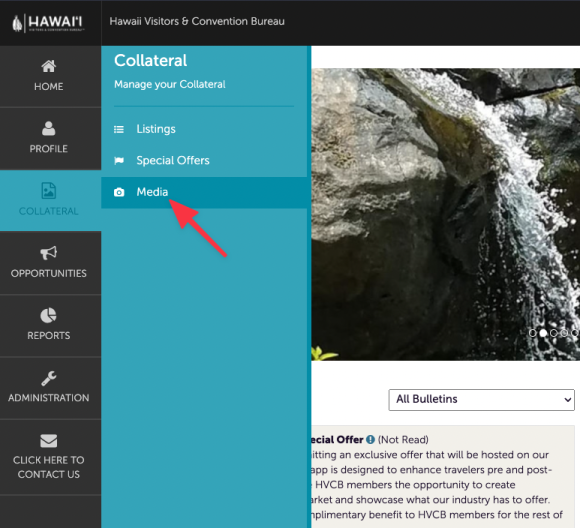Click the Media camera icon
The width and height of the screenshot is (580, 528).
click(119, 192)
